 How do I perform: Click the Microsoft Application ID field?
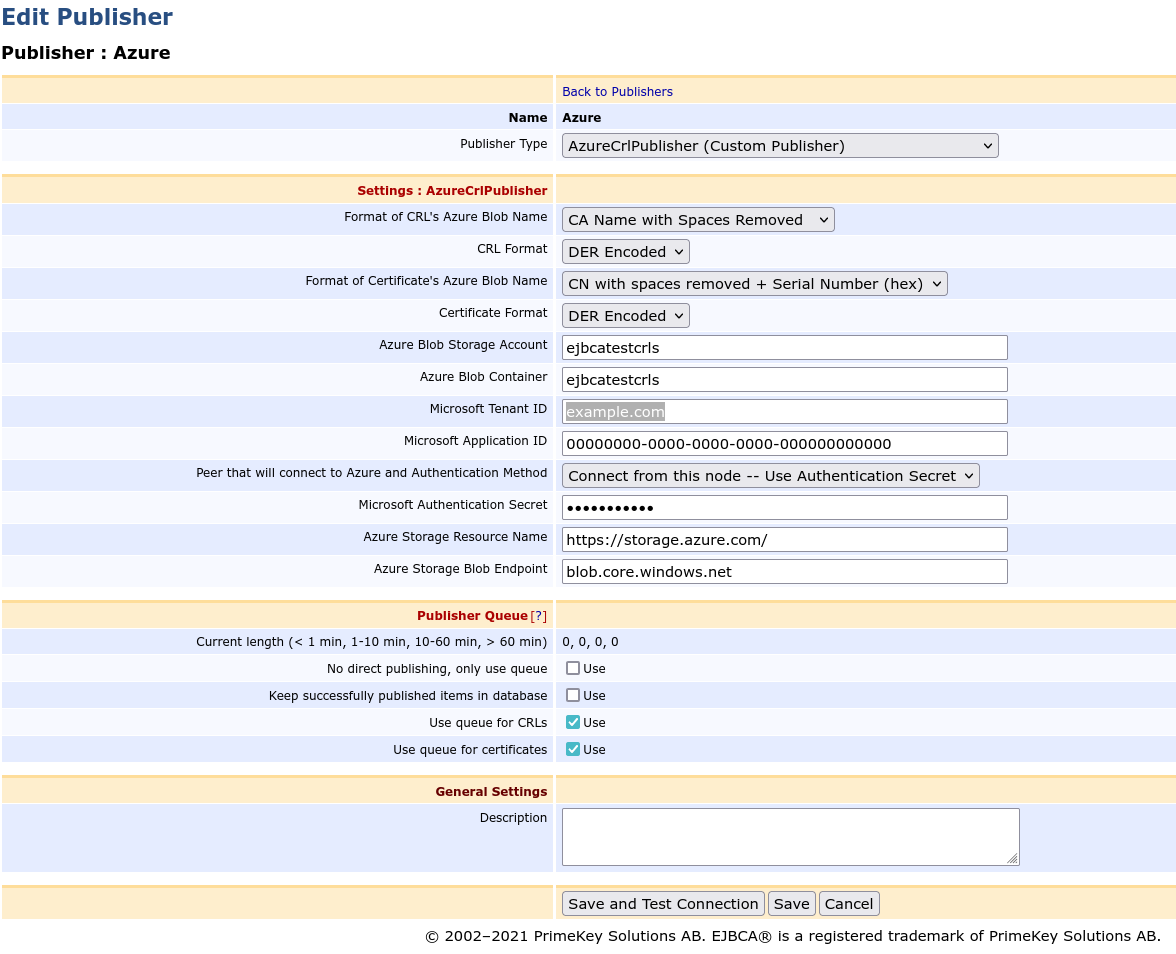784,443
